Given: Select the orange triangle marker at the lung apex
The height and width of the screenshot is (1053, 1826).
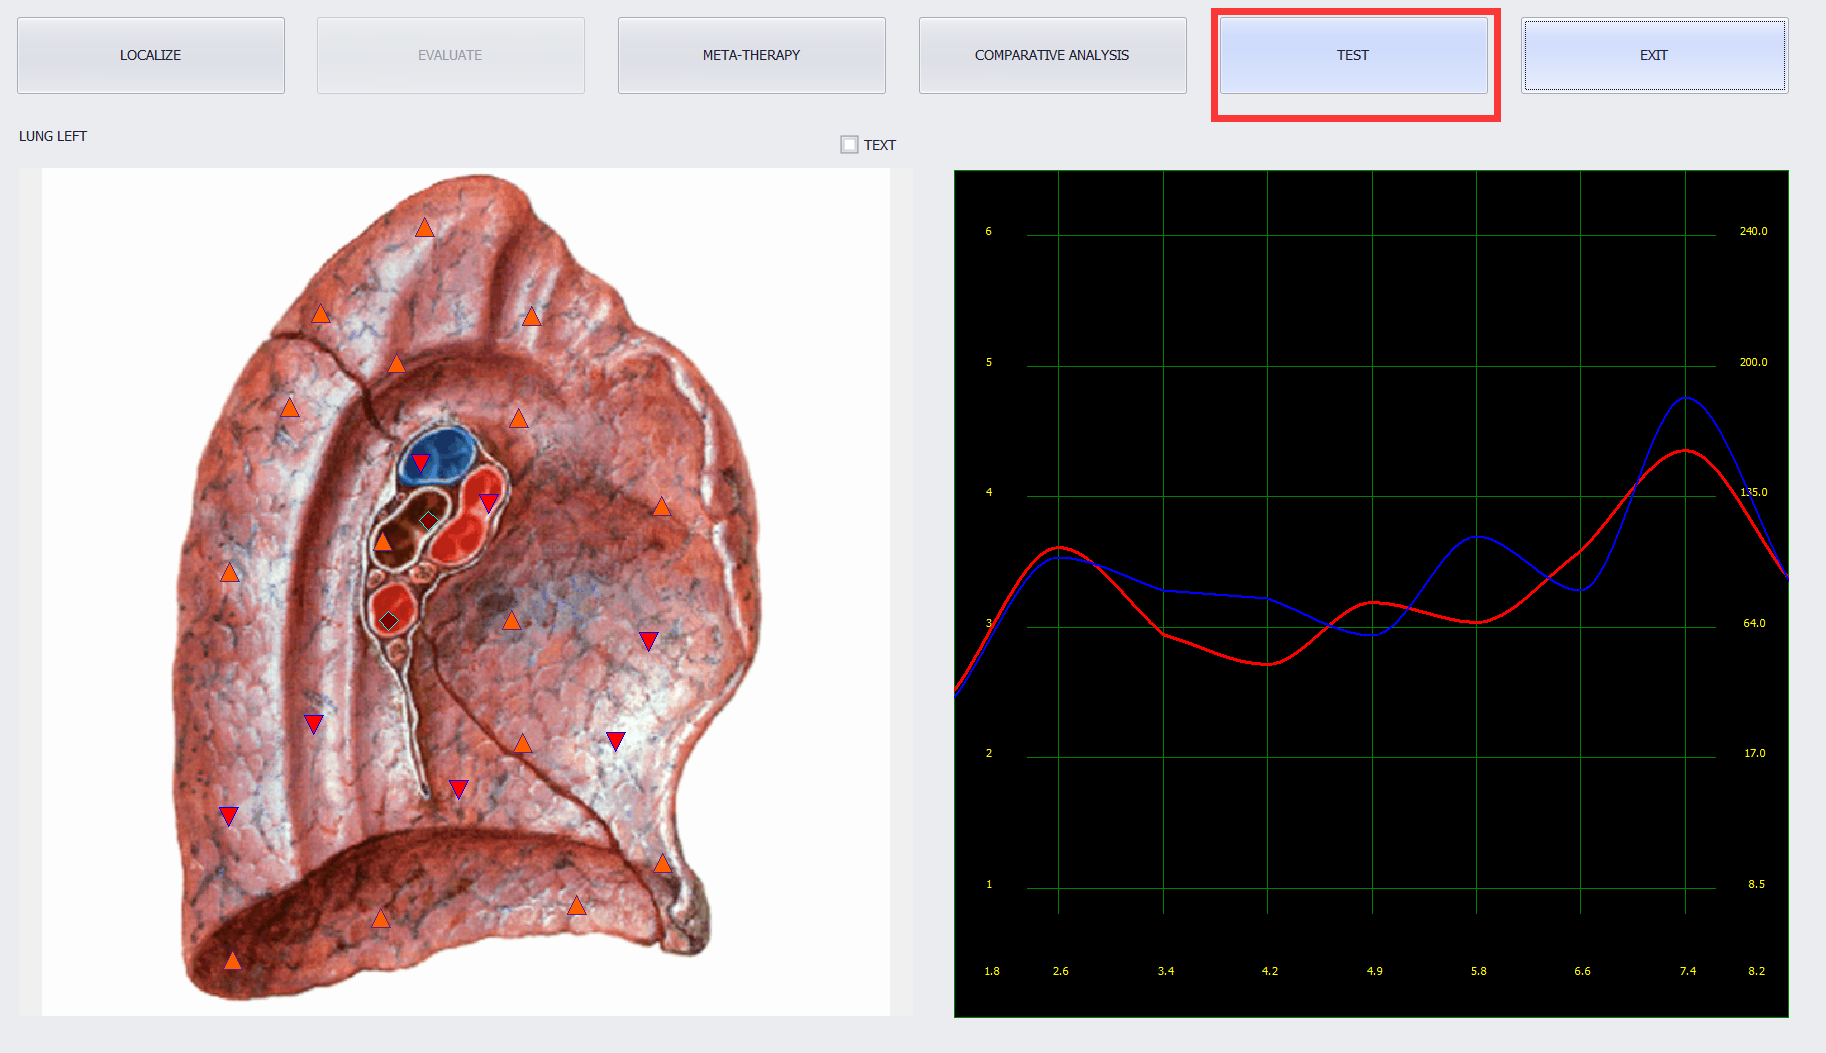Looking at the screenshot, I should point(425,228).
